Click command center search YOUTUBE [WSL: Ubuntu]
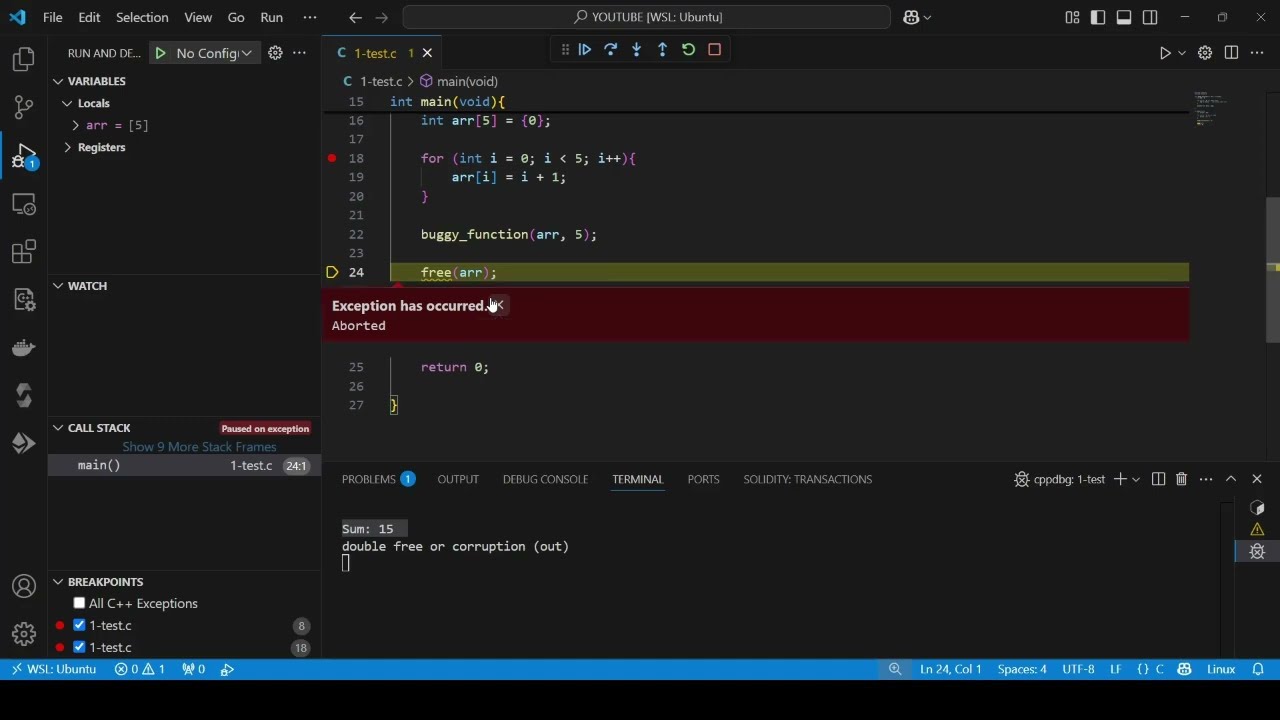Viewport: 1280px width, 720px height. [647, 17]
